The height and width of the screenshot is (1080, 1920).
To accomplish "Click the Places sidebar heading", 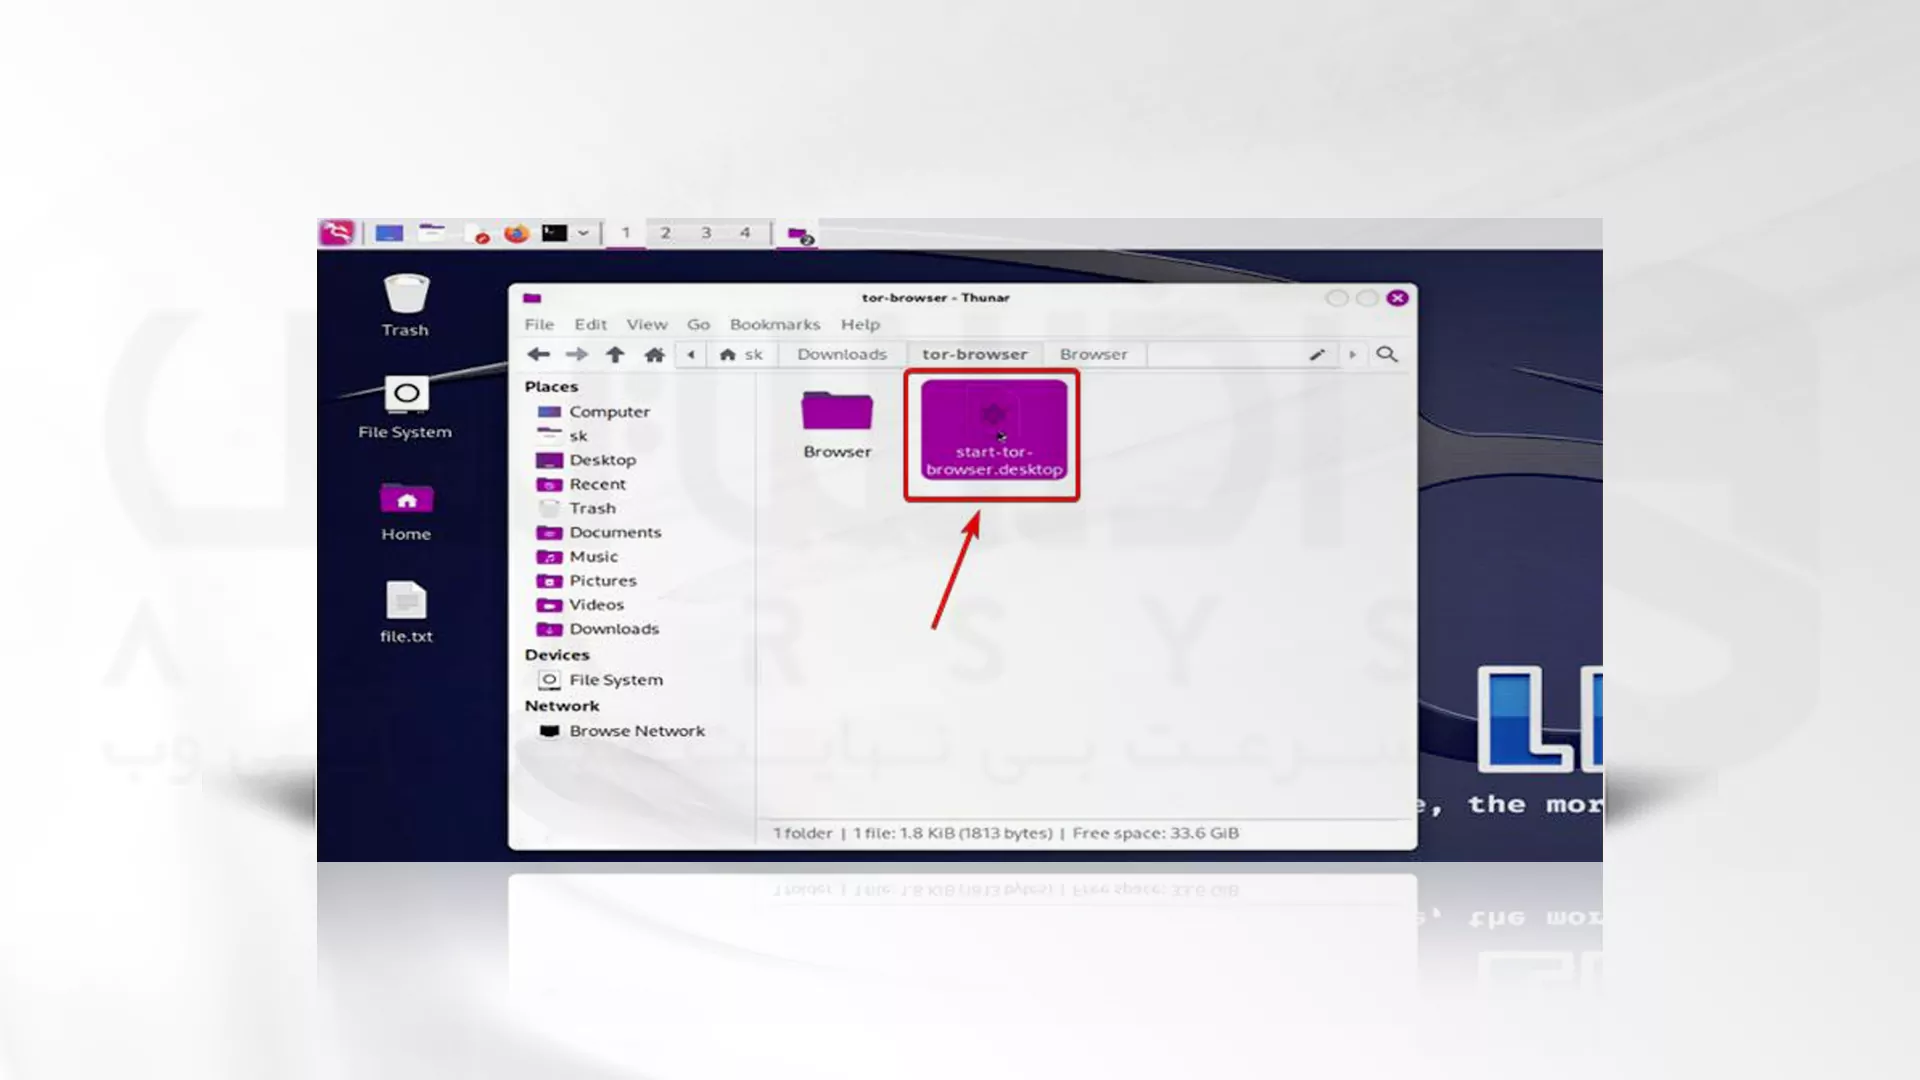I will pyautogui.click(x=551, y=387).
